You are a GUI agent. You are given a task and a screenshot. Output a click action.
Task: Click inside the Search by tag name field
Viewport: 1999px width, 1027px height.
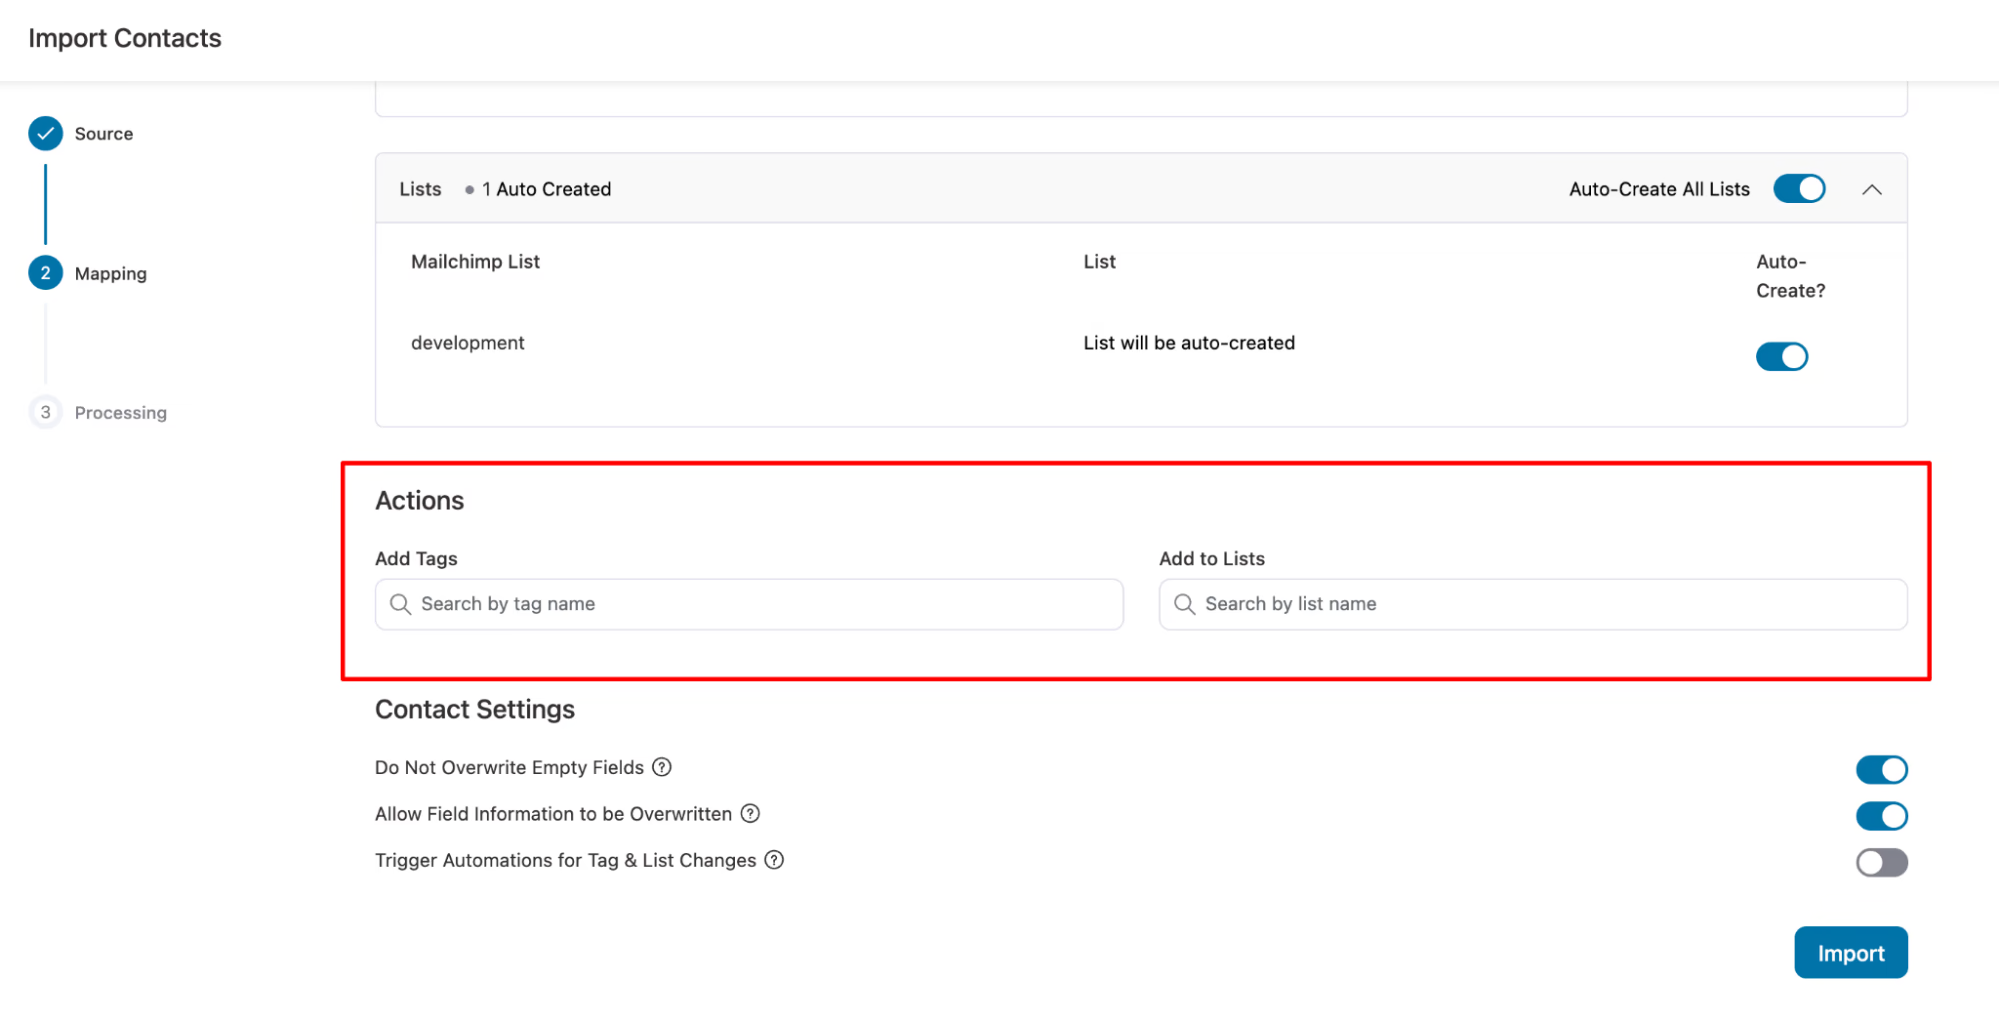(700, 604)
